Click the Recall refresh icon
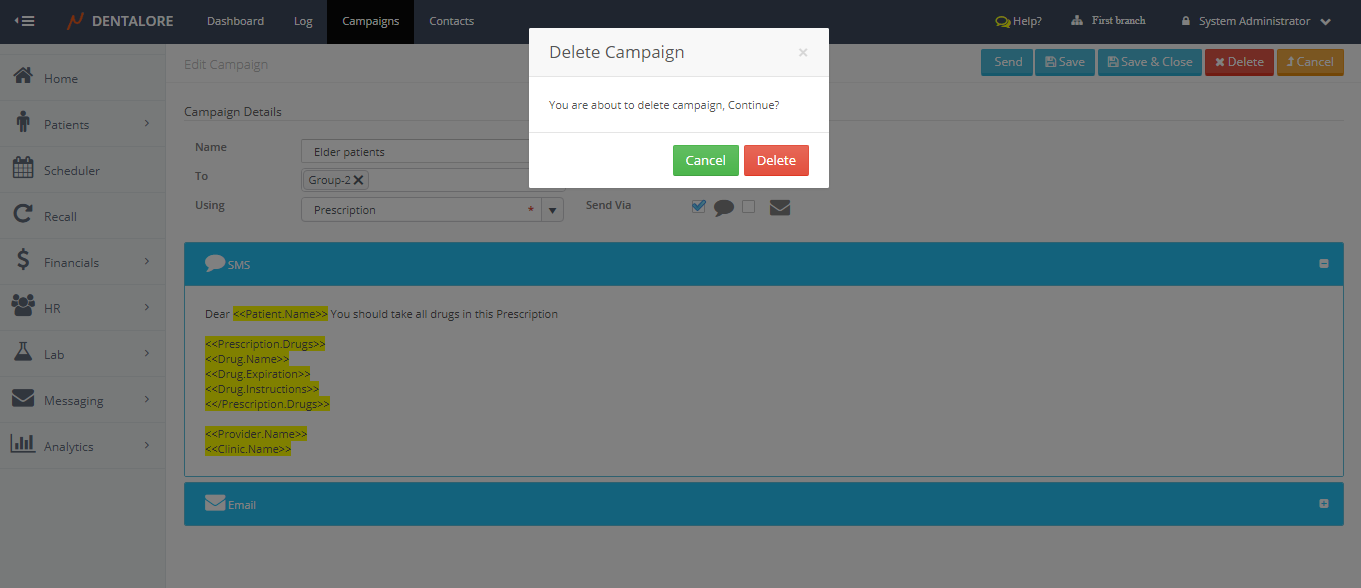 (x=22, y=215)
